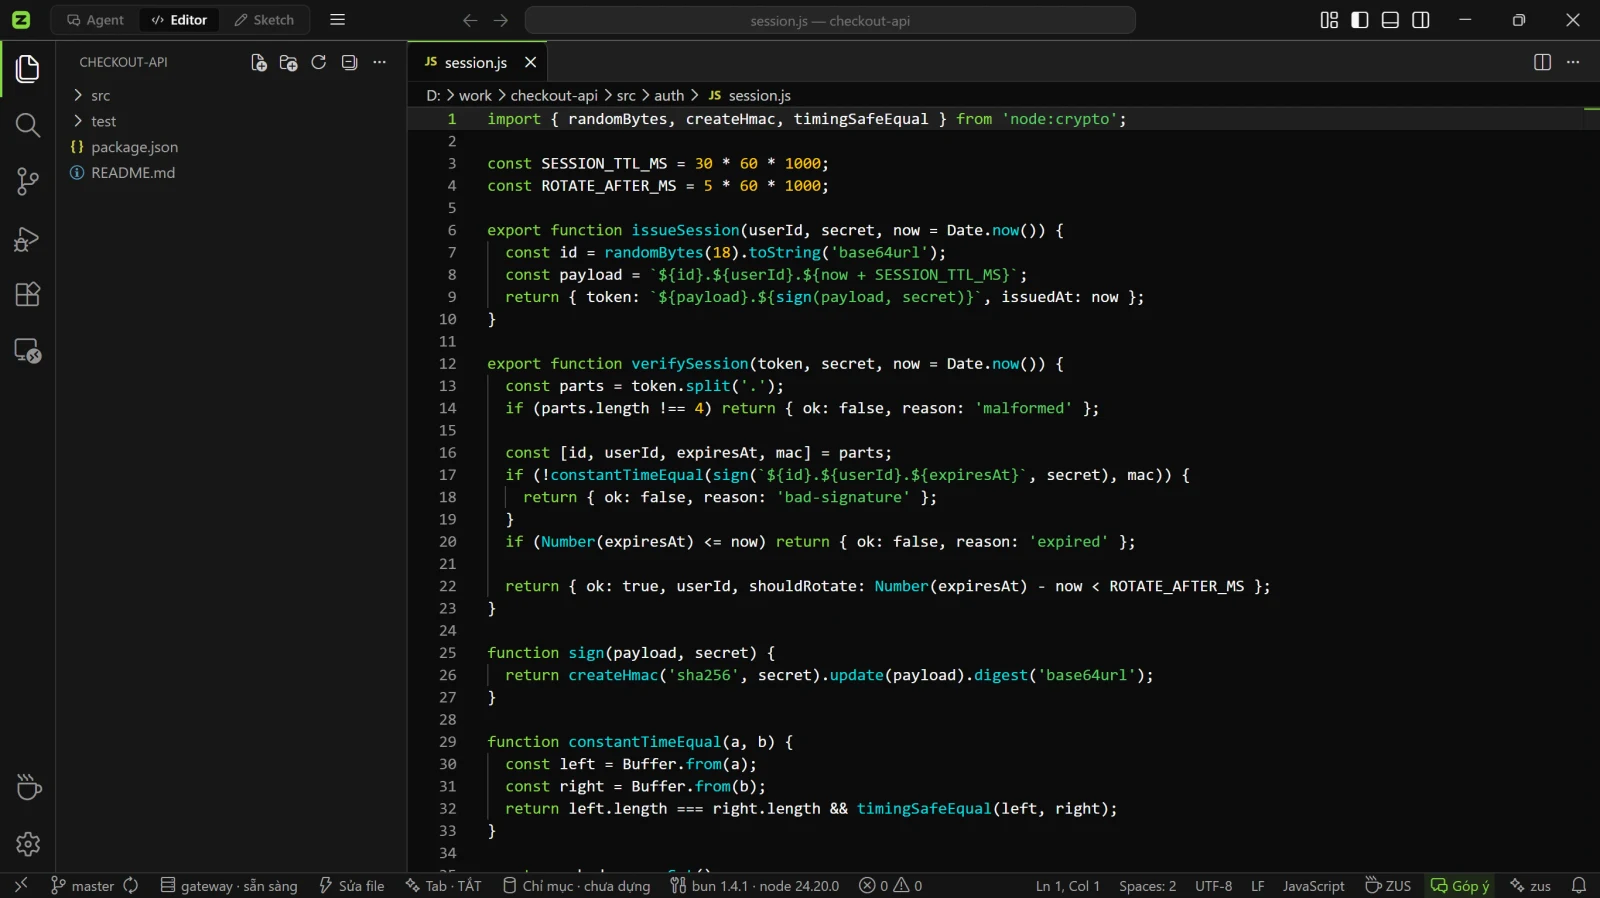Viewport: 1600px width, 898px height.
Task: Open the Search view in activity bar
Action: coord(28,125)
